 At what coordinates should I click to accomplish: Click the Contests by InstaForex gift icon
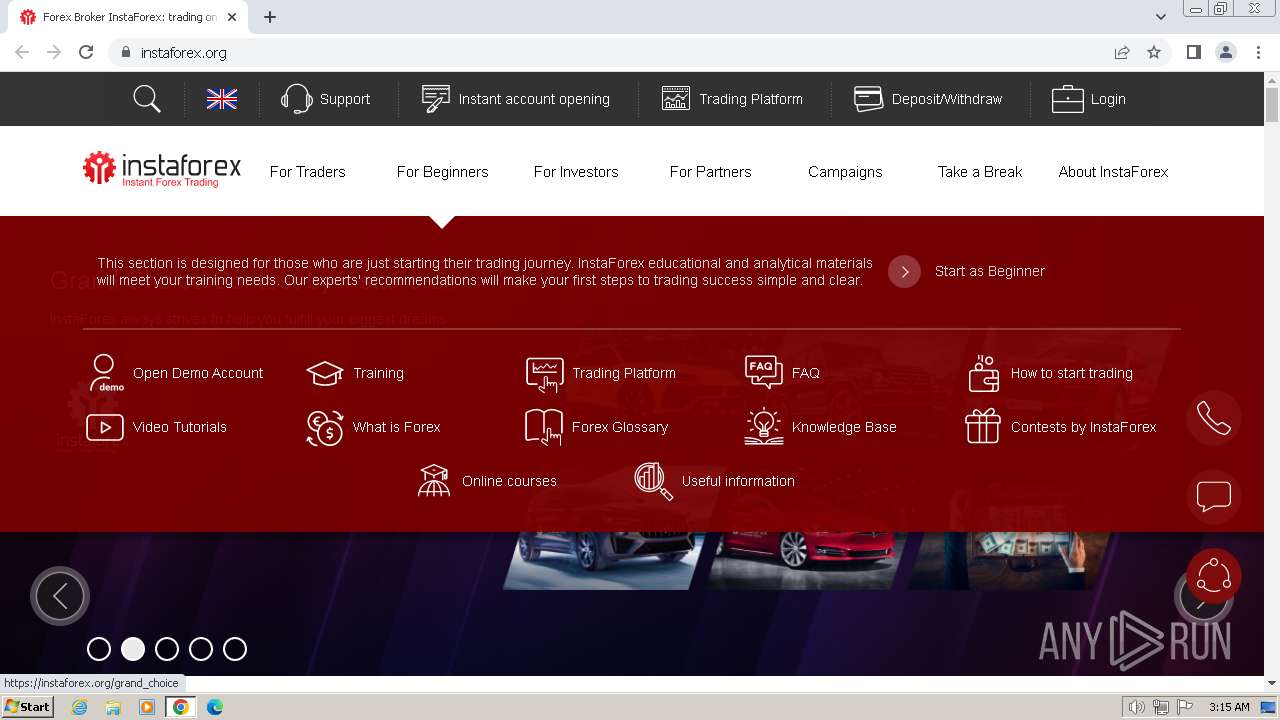(983, 427)
